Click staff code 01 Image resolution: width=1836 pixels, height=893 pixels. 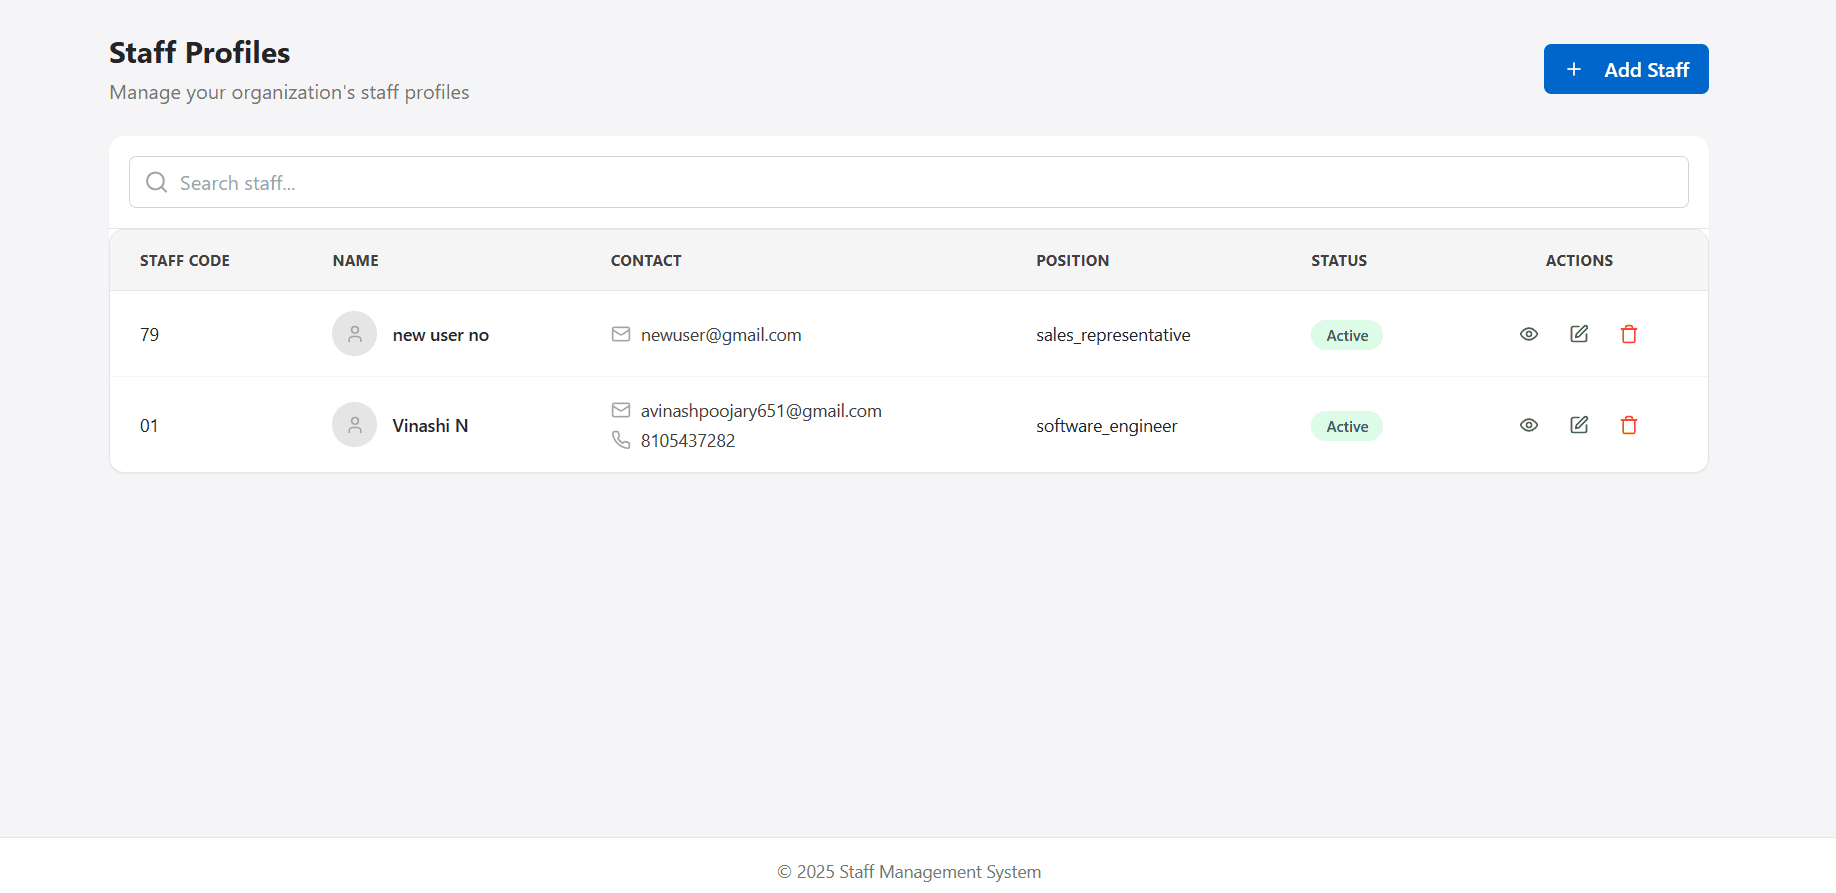click(149, 425)
